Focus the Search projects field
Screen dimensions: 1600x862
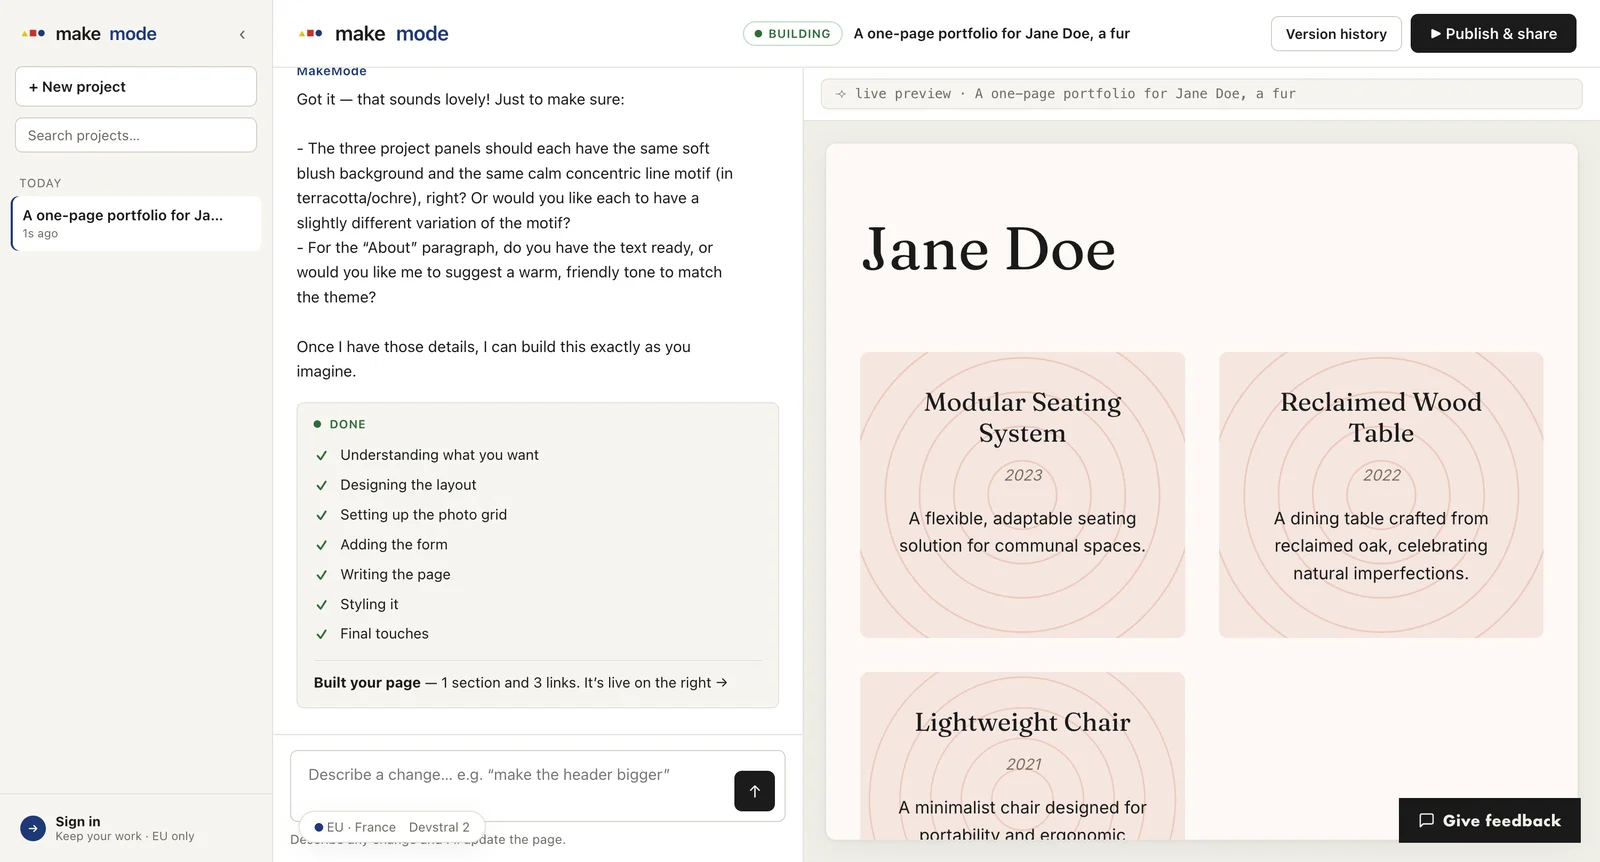pos(136,135)
